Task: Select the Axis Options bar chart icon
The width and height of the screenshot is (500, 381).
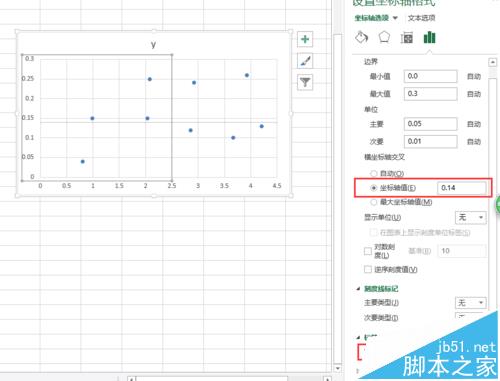Action: tap(429, 37)
